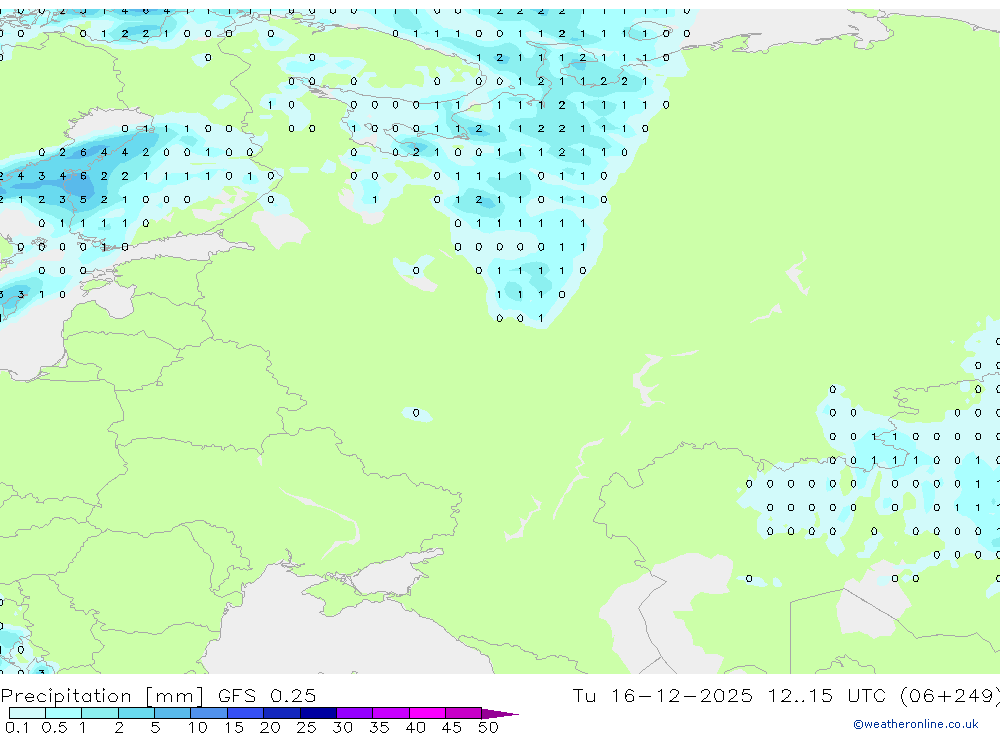Choose the 10–15 mm blue legend swatch

pos(209,713)
